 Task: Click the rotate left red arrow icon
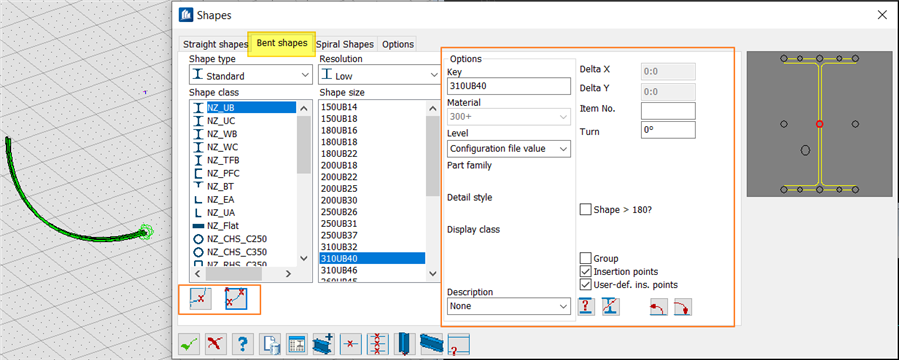(x=658, y=307)
